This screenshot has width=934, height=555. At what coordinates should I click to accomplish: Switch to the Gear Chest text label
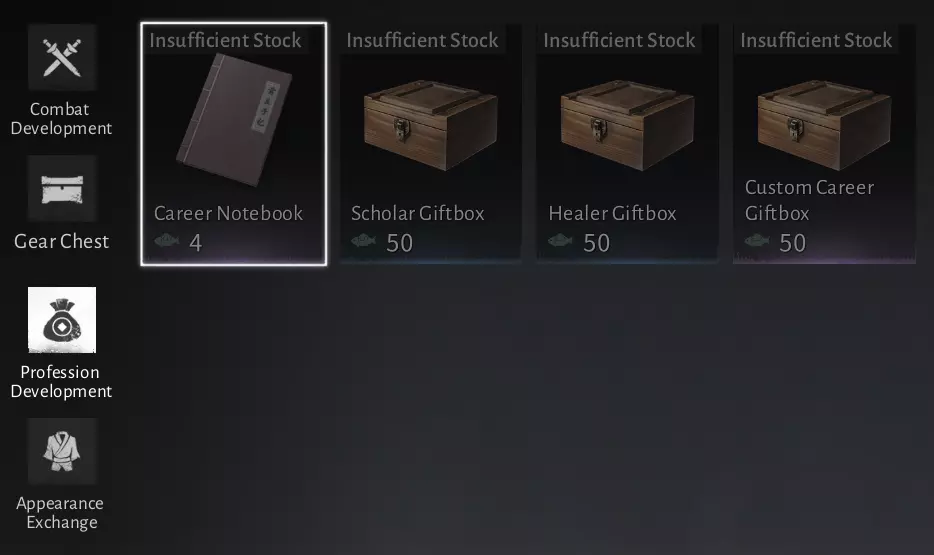61,241
